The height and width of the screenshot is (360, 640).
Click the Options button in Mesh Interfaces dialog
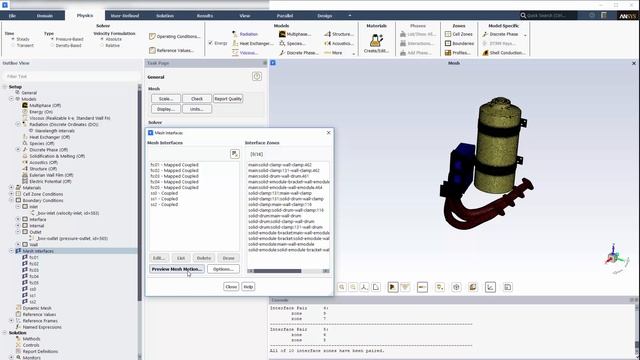pyautogui.click(x=223, y=269)
